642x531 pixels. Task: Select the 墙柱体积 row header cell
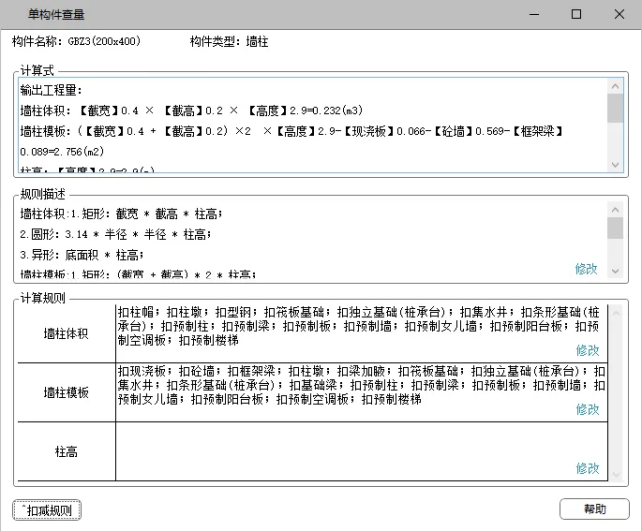pyautogui.click(x=66, y=333)
